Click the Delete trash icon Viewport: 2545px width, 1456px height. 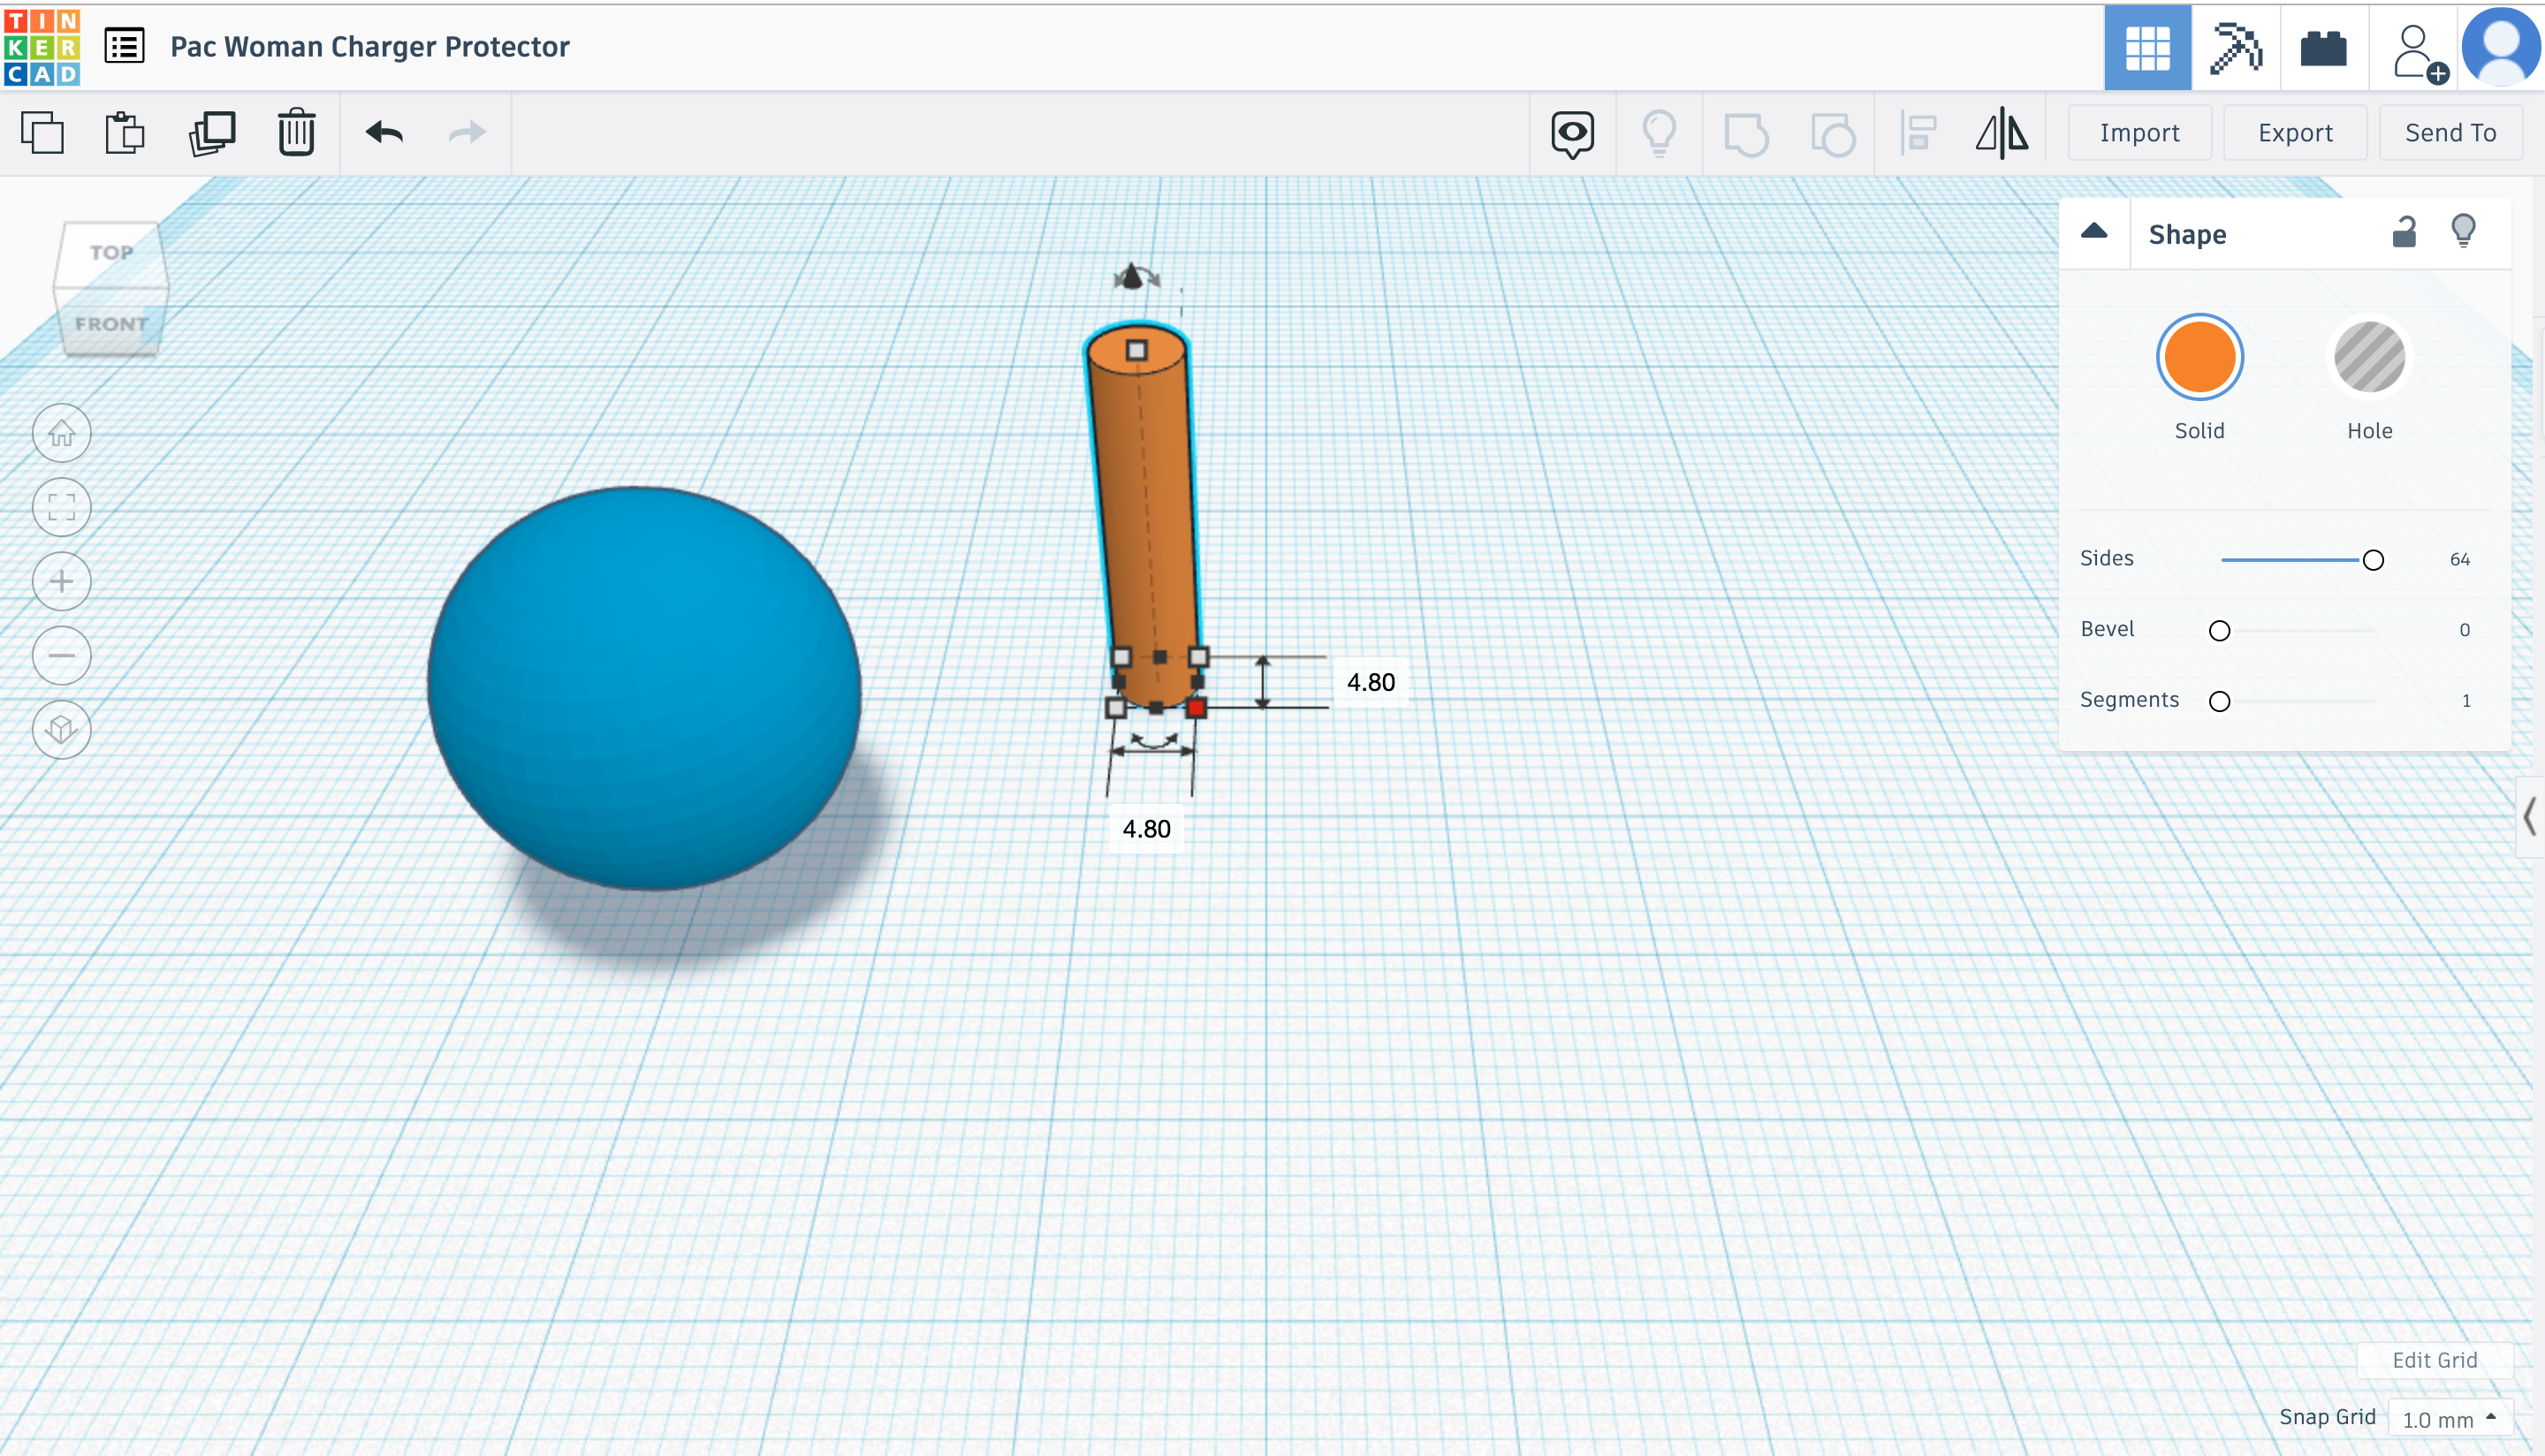[294, 131]
